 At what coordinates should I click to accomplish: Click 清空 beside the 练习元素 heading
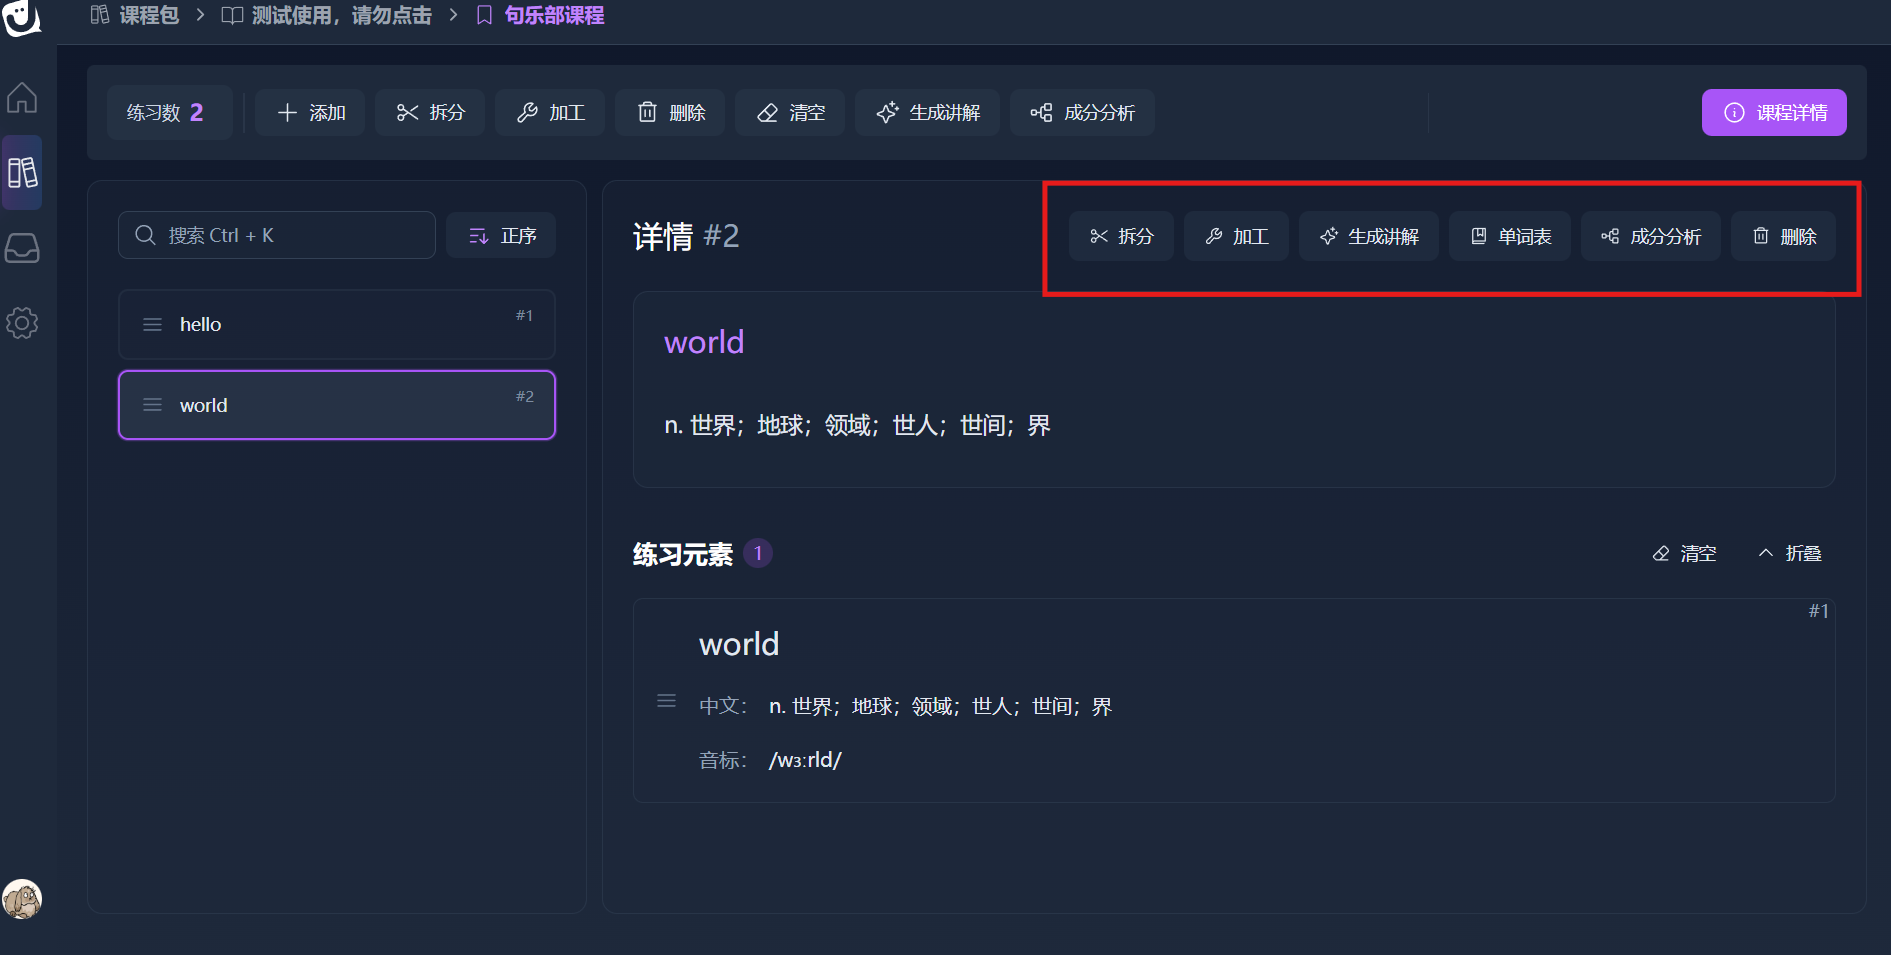(1685, 553)
